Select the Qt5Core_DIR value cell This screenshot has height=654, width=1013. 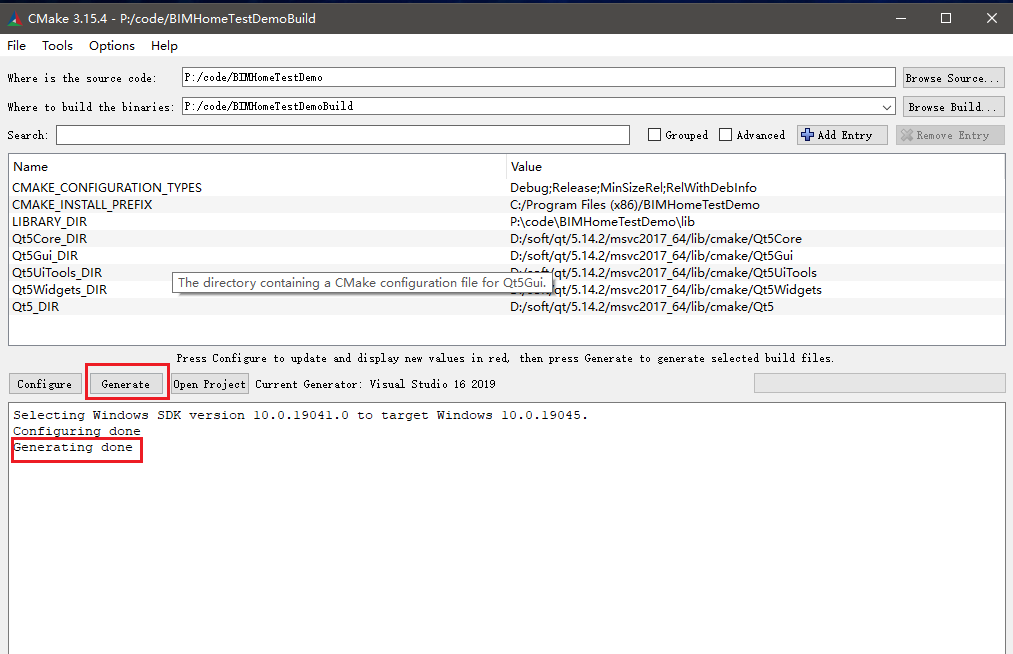pos(655,239)
